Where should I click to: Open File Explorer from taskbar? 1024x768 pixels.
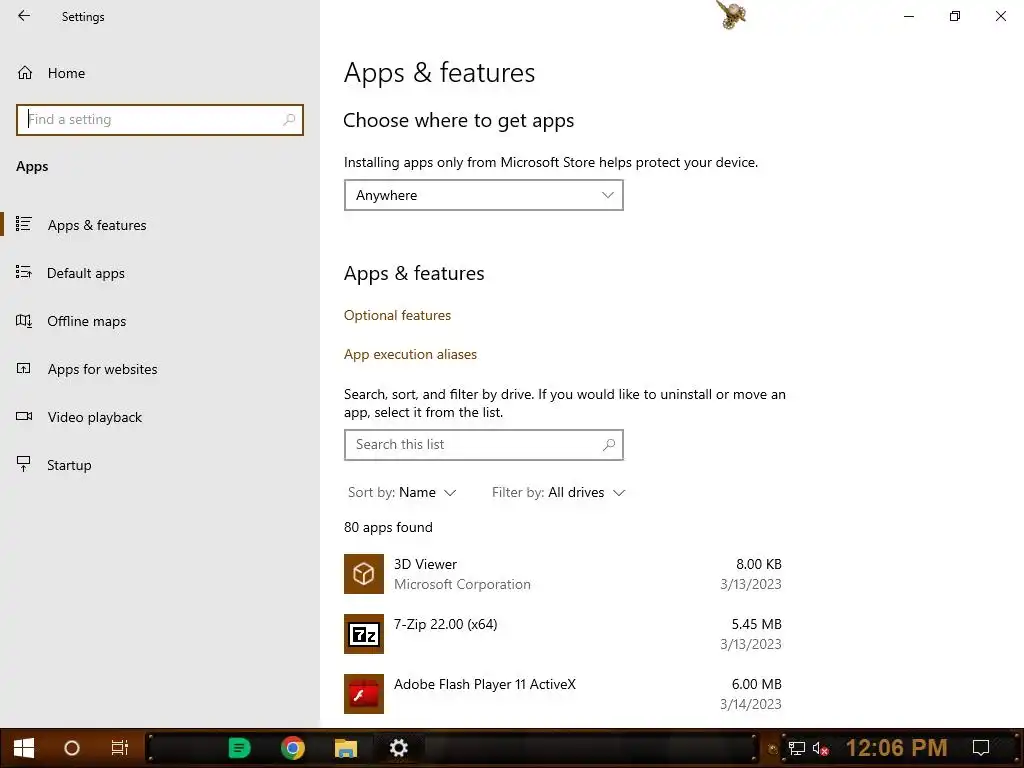point(345,748)
